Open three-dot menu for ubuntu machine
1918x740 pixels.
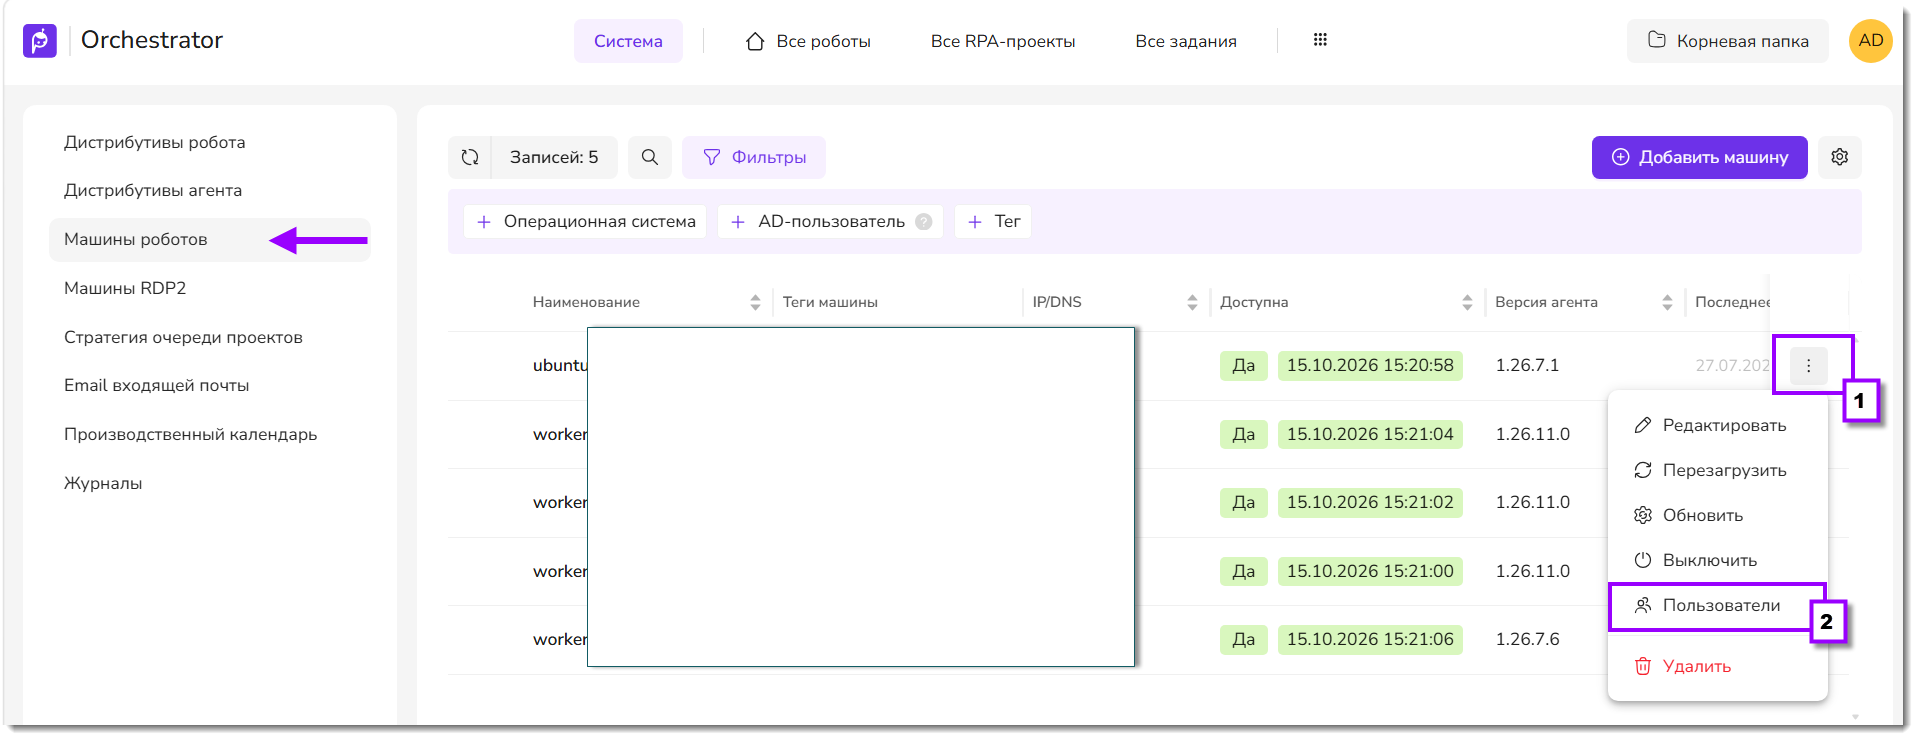click(1808, 366)
